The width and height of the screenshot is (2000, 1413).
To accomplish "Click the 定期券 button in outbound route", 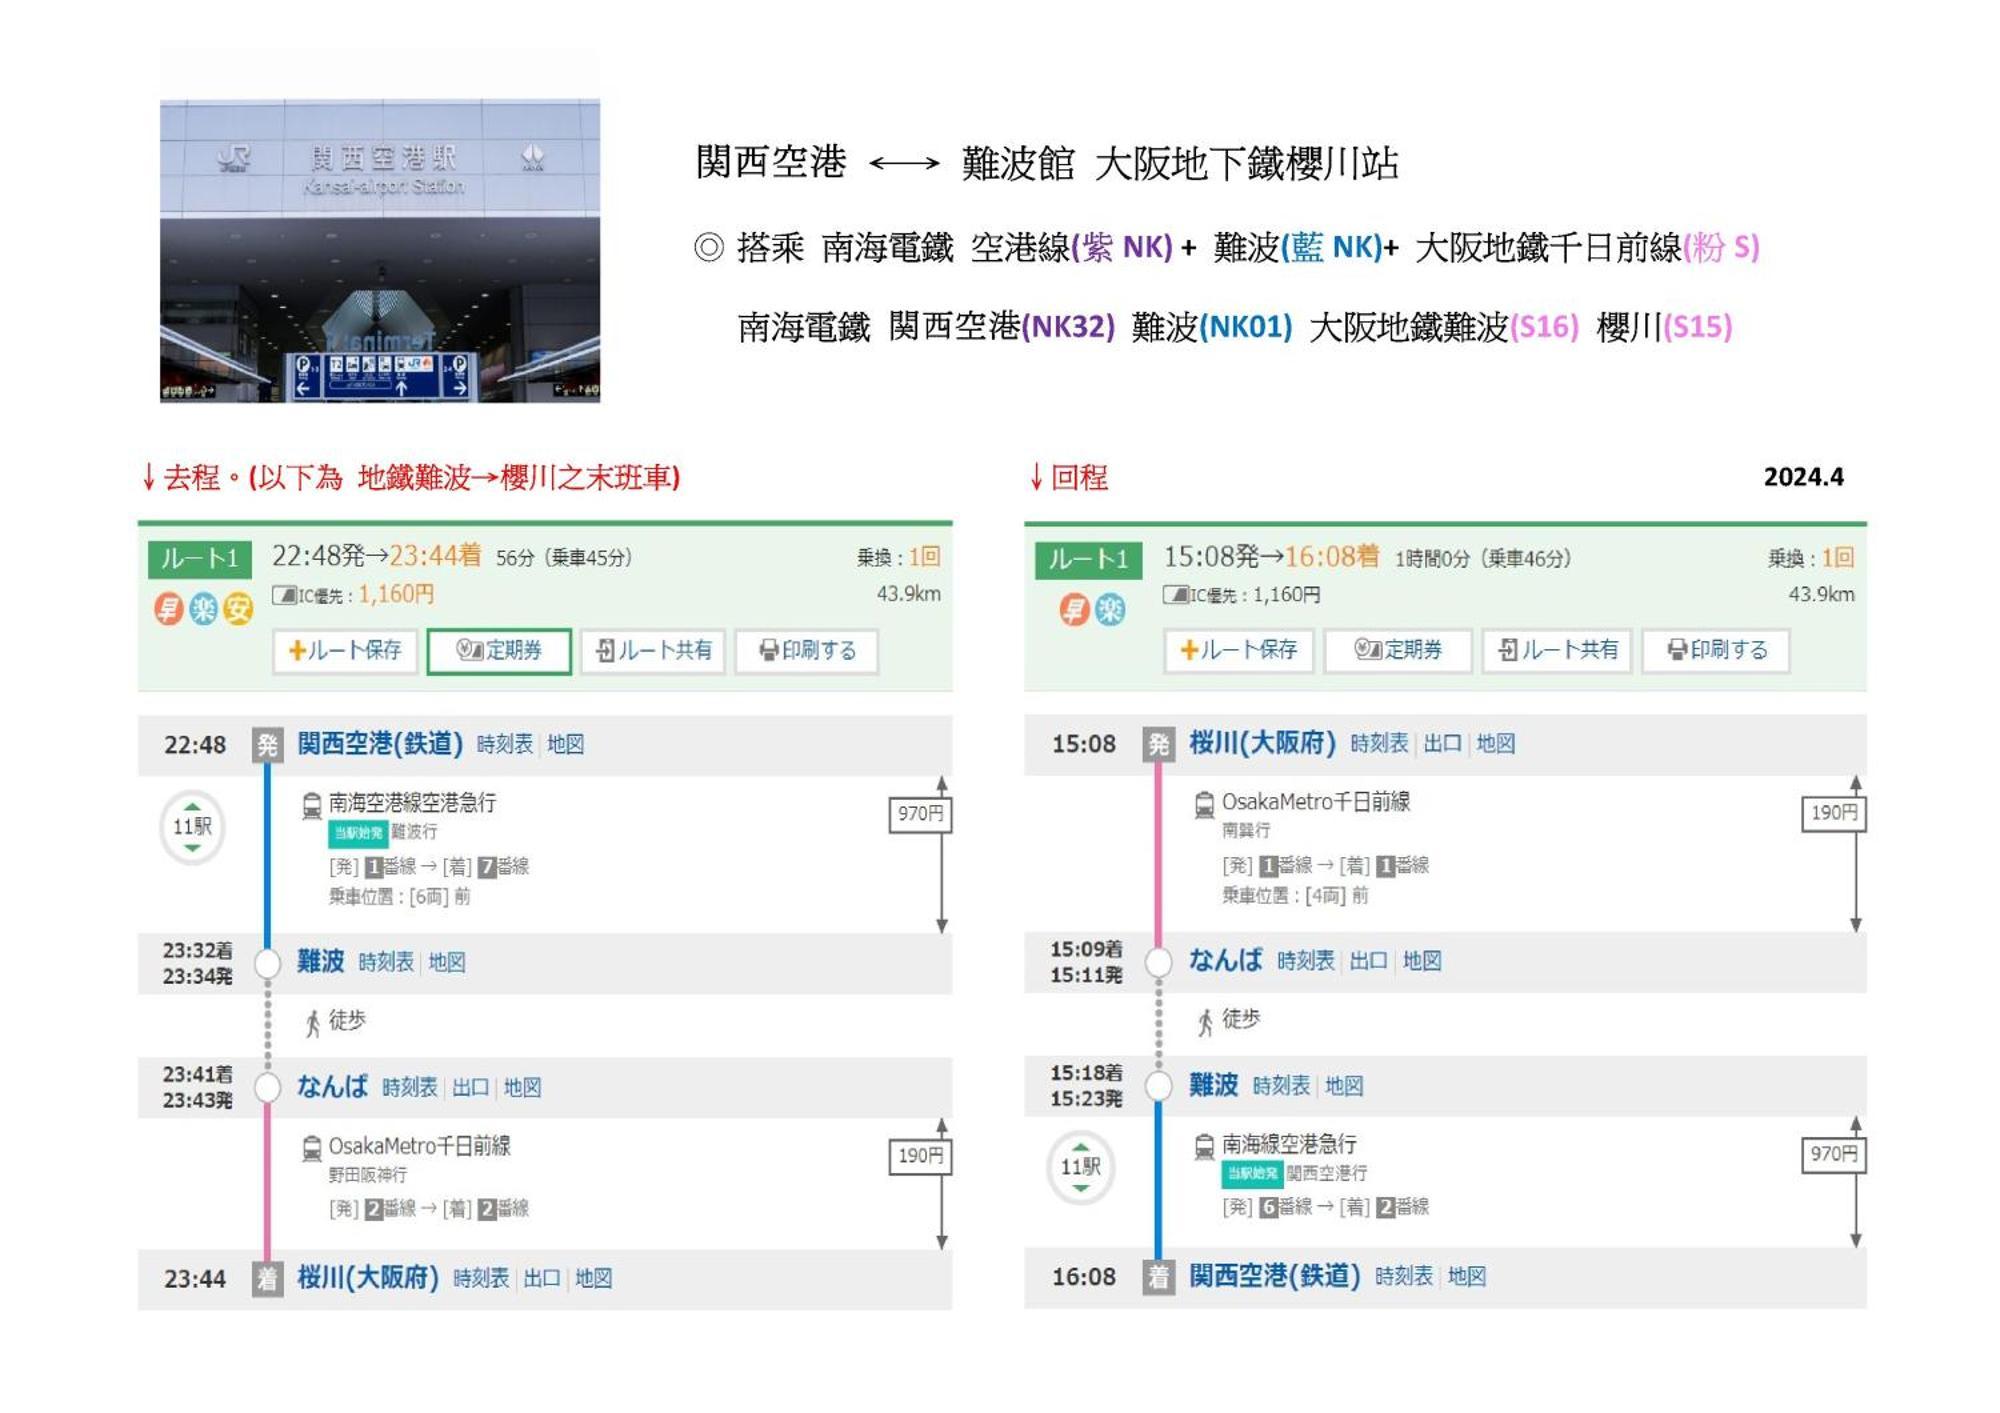I will click(499, 651).
